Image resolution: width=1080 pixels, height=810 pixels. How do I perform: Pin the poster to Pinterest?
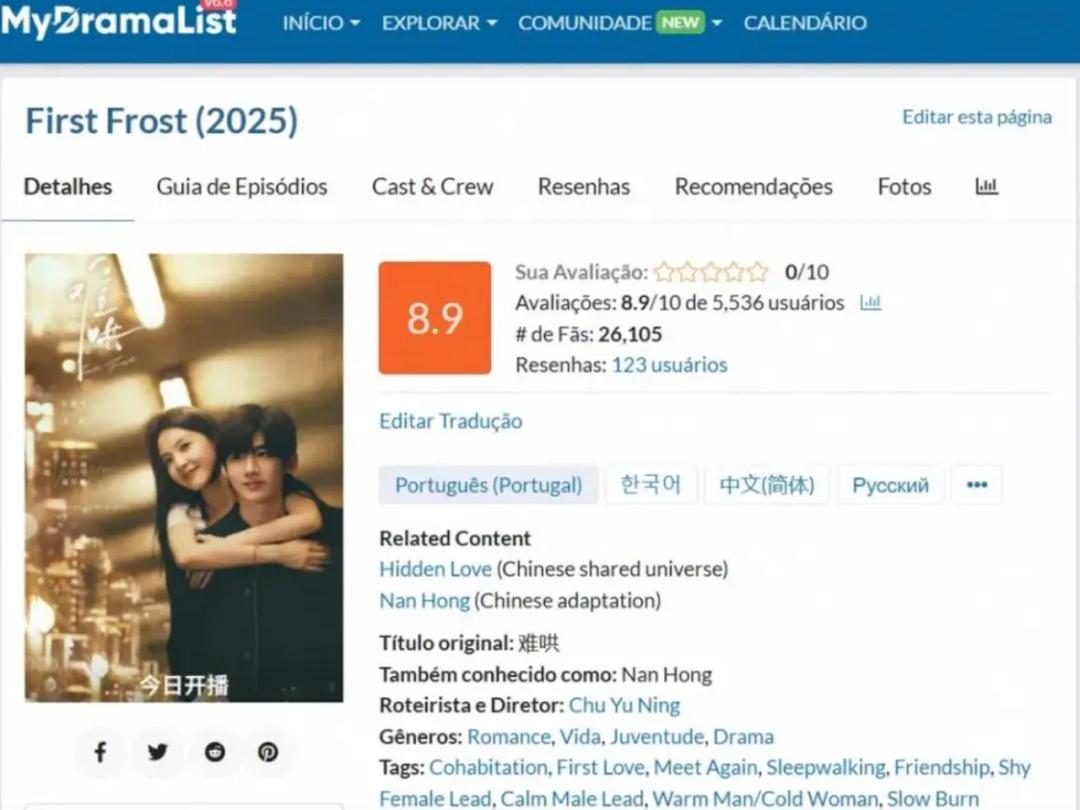click(268, 751)
